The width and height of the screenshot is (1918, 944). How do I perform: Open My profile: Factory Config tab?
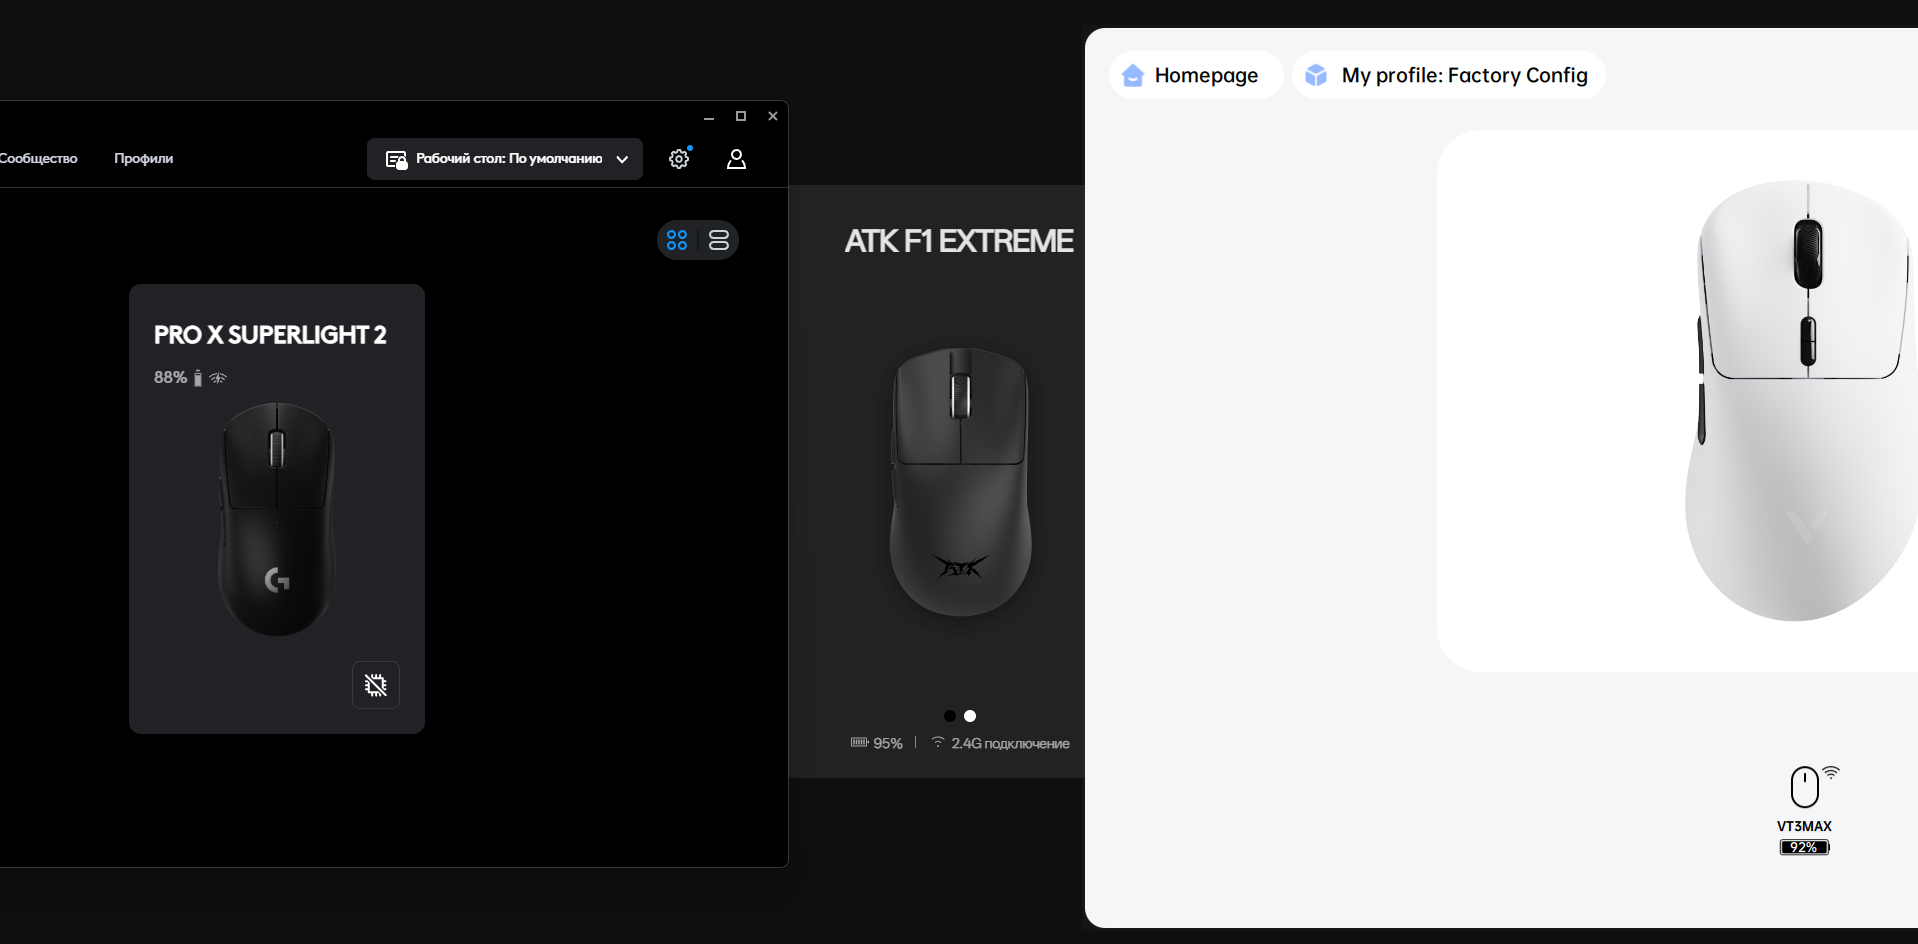click(x=1449, y=75)
